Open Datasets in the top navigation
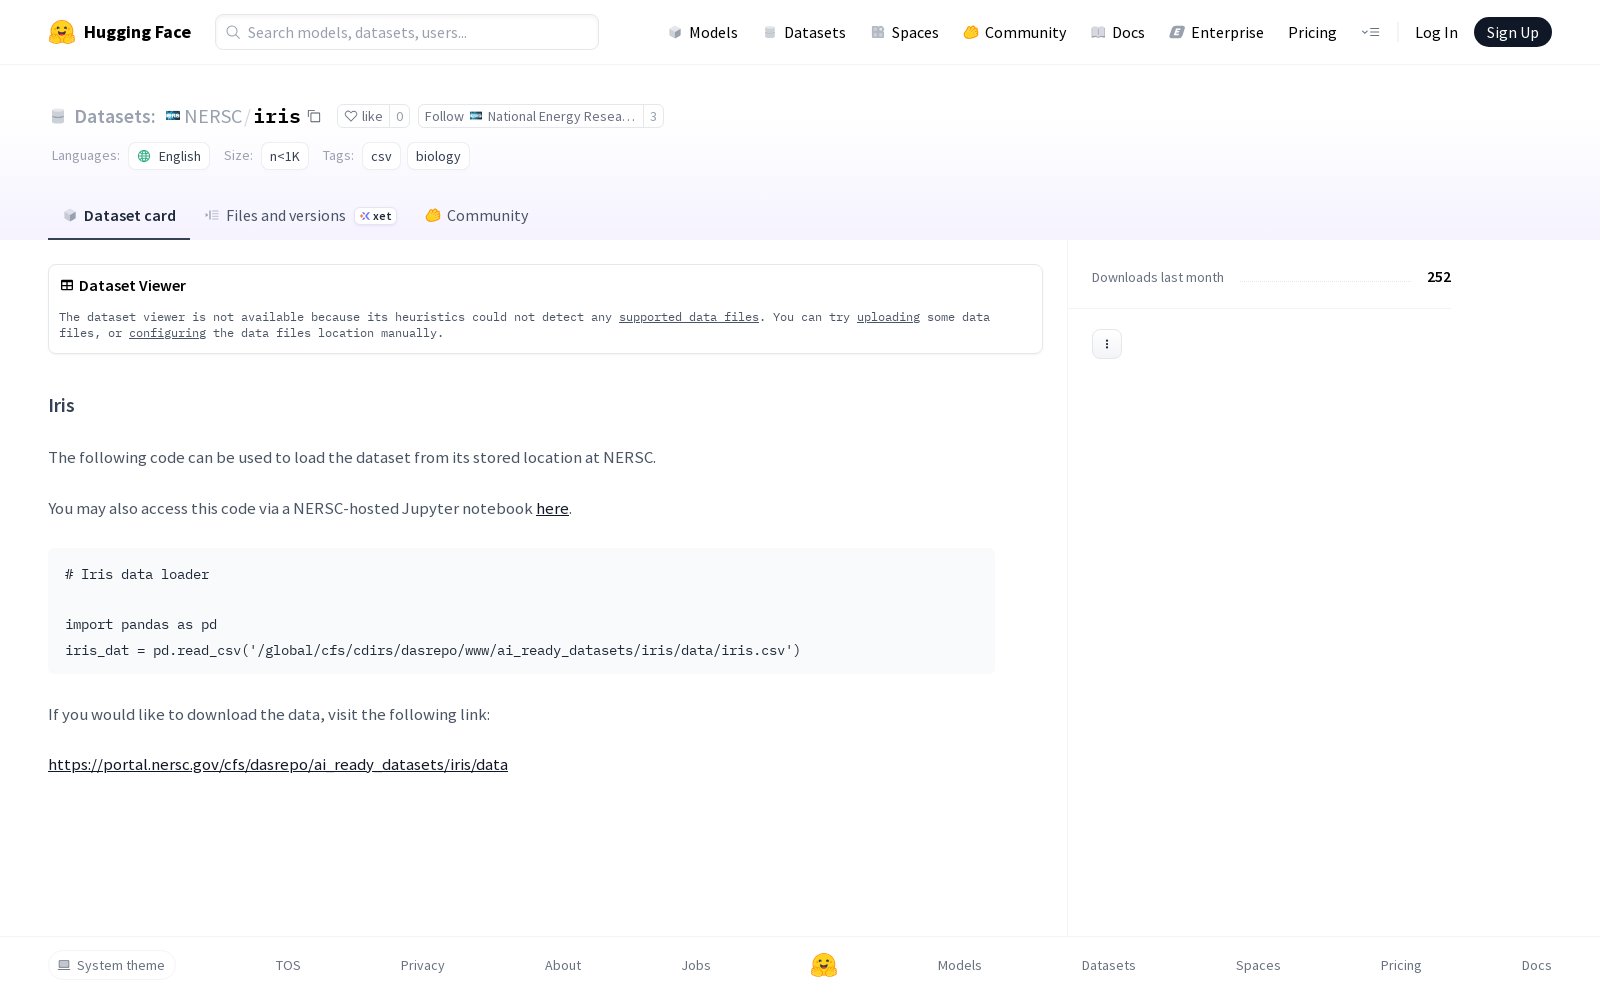The width and height of the screenshot is (1600, 1000). click(804, 32)
